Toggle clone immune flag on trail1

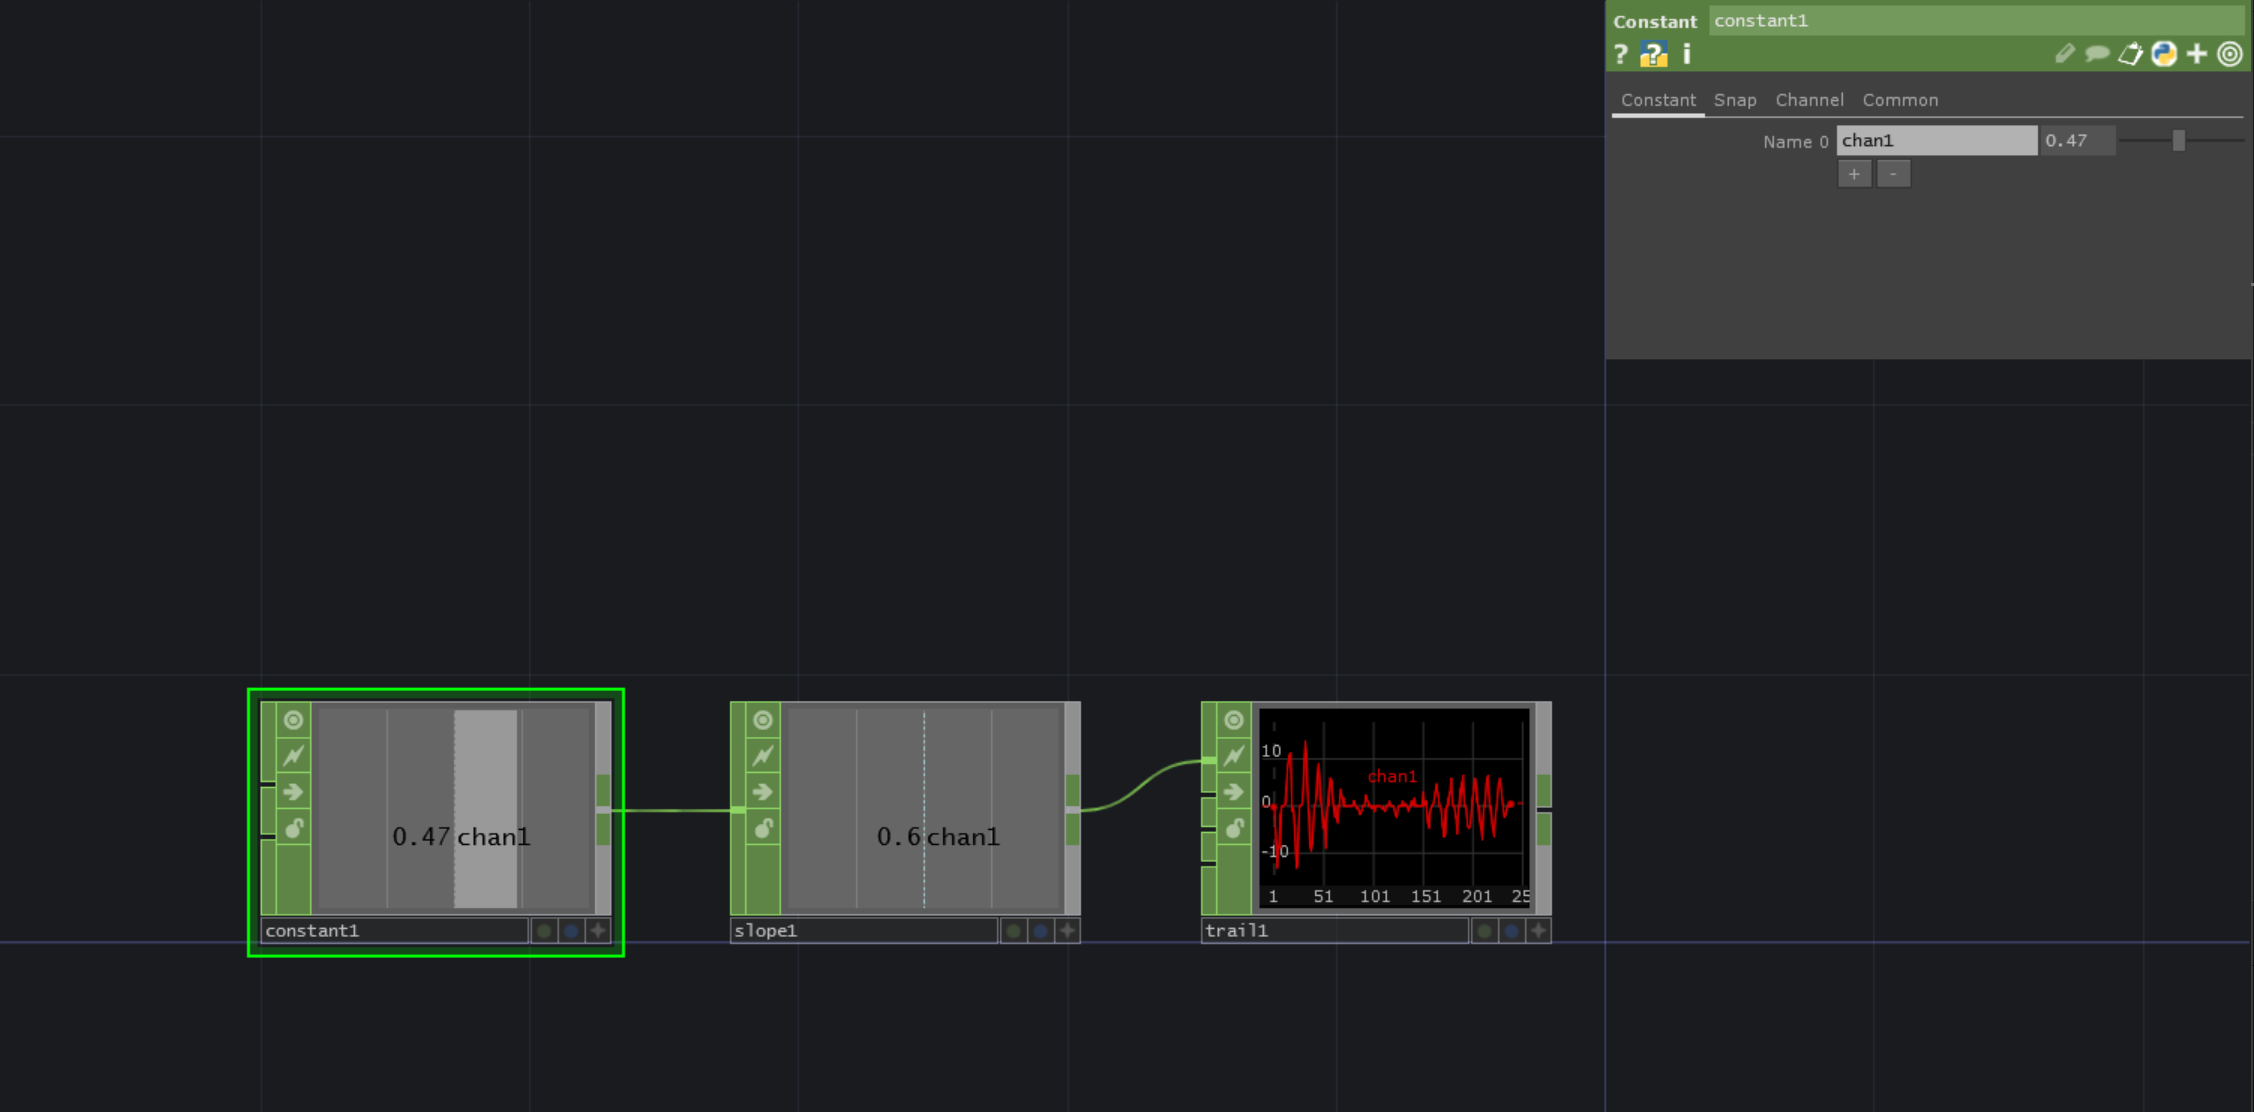[1234, 756]
